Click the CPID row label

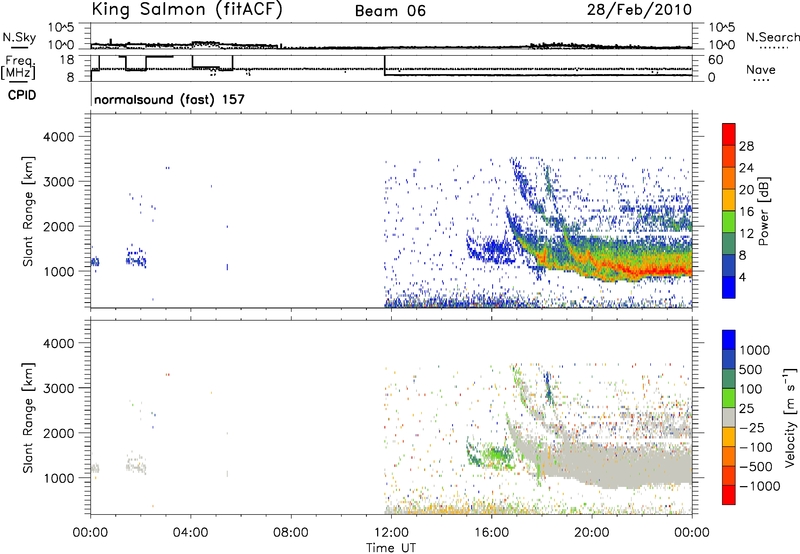22,95
